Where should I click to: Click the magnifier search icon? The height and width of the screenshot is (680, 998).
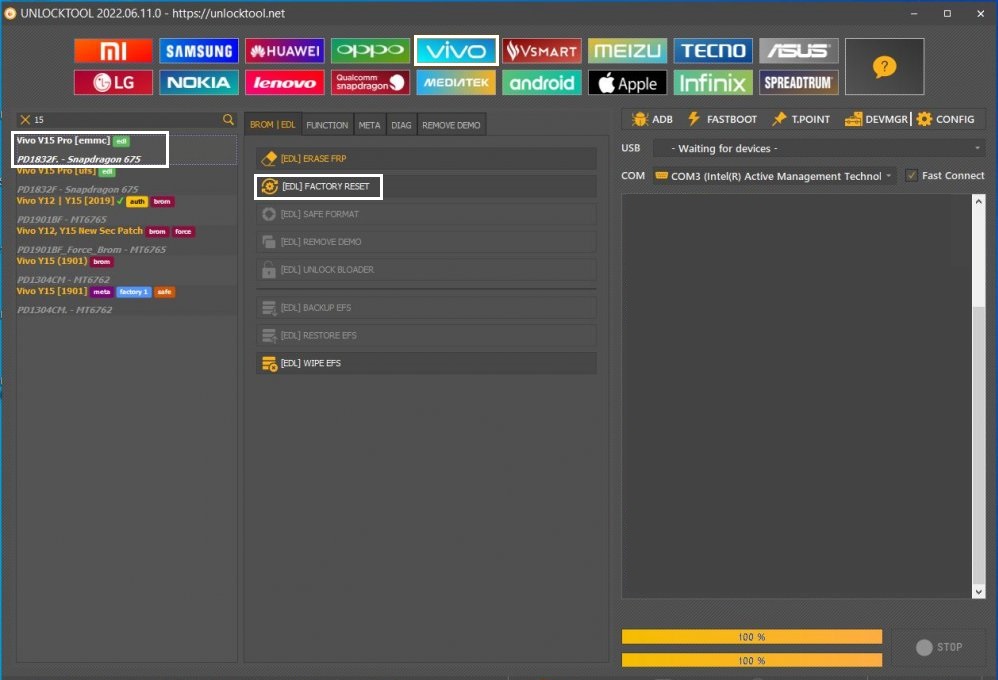click(x=228, y=119)
